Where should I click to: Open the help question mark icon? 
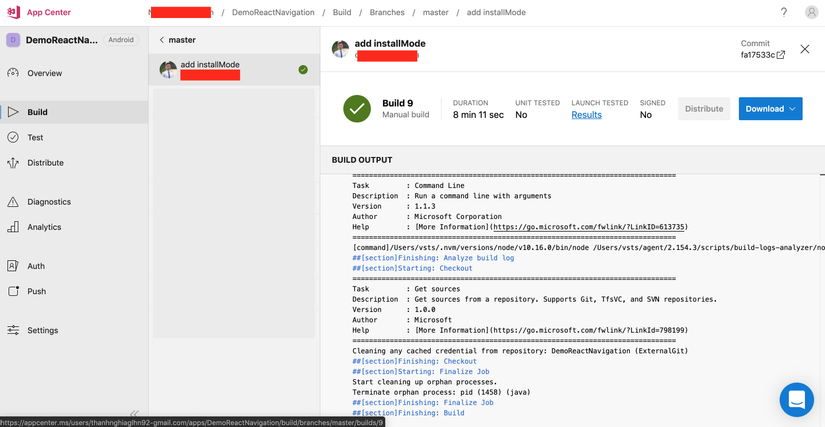coord(784,13)
